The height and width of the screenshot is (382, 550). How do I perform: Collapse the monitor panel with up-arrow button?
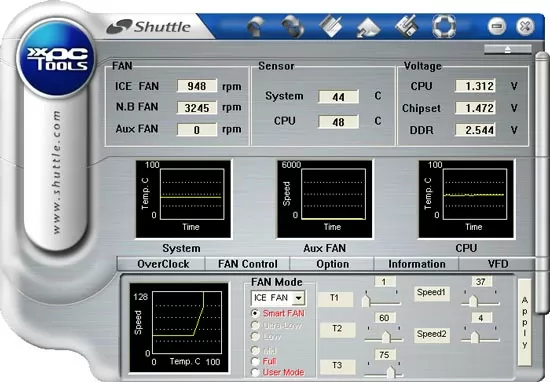(508, 49)
